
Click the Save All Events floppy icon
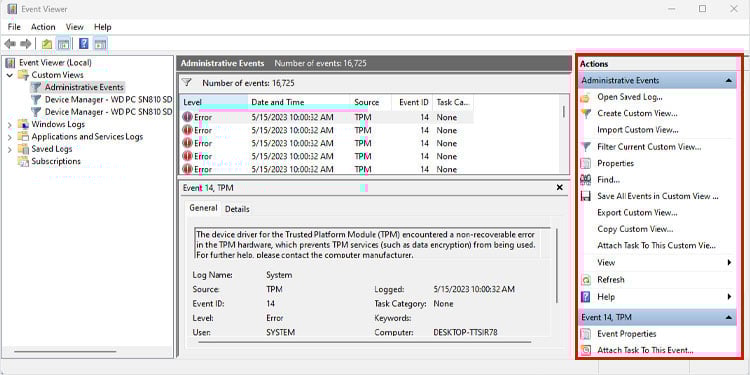pyautogui.click(x=585, y=196)
